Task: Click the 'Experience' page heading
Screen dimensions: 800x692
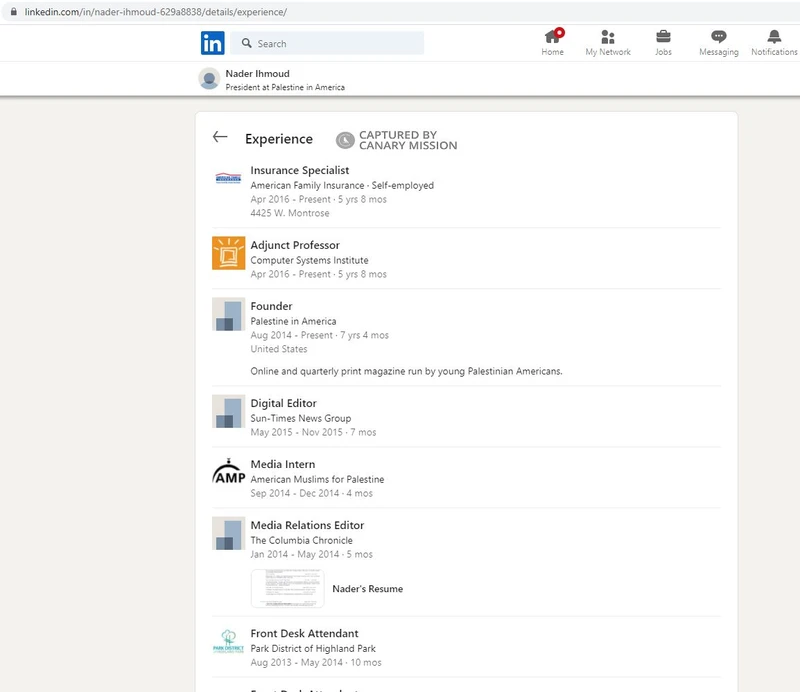Action: pyautogui.click(x=279, y=139)
